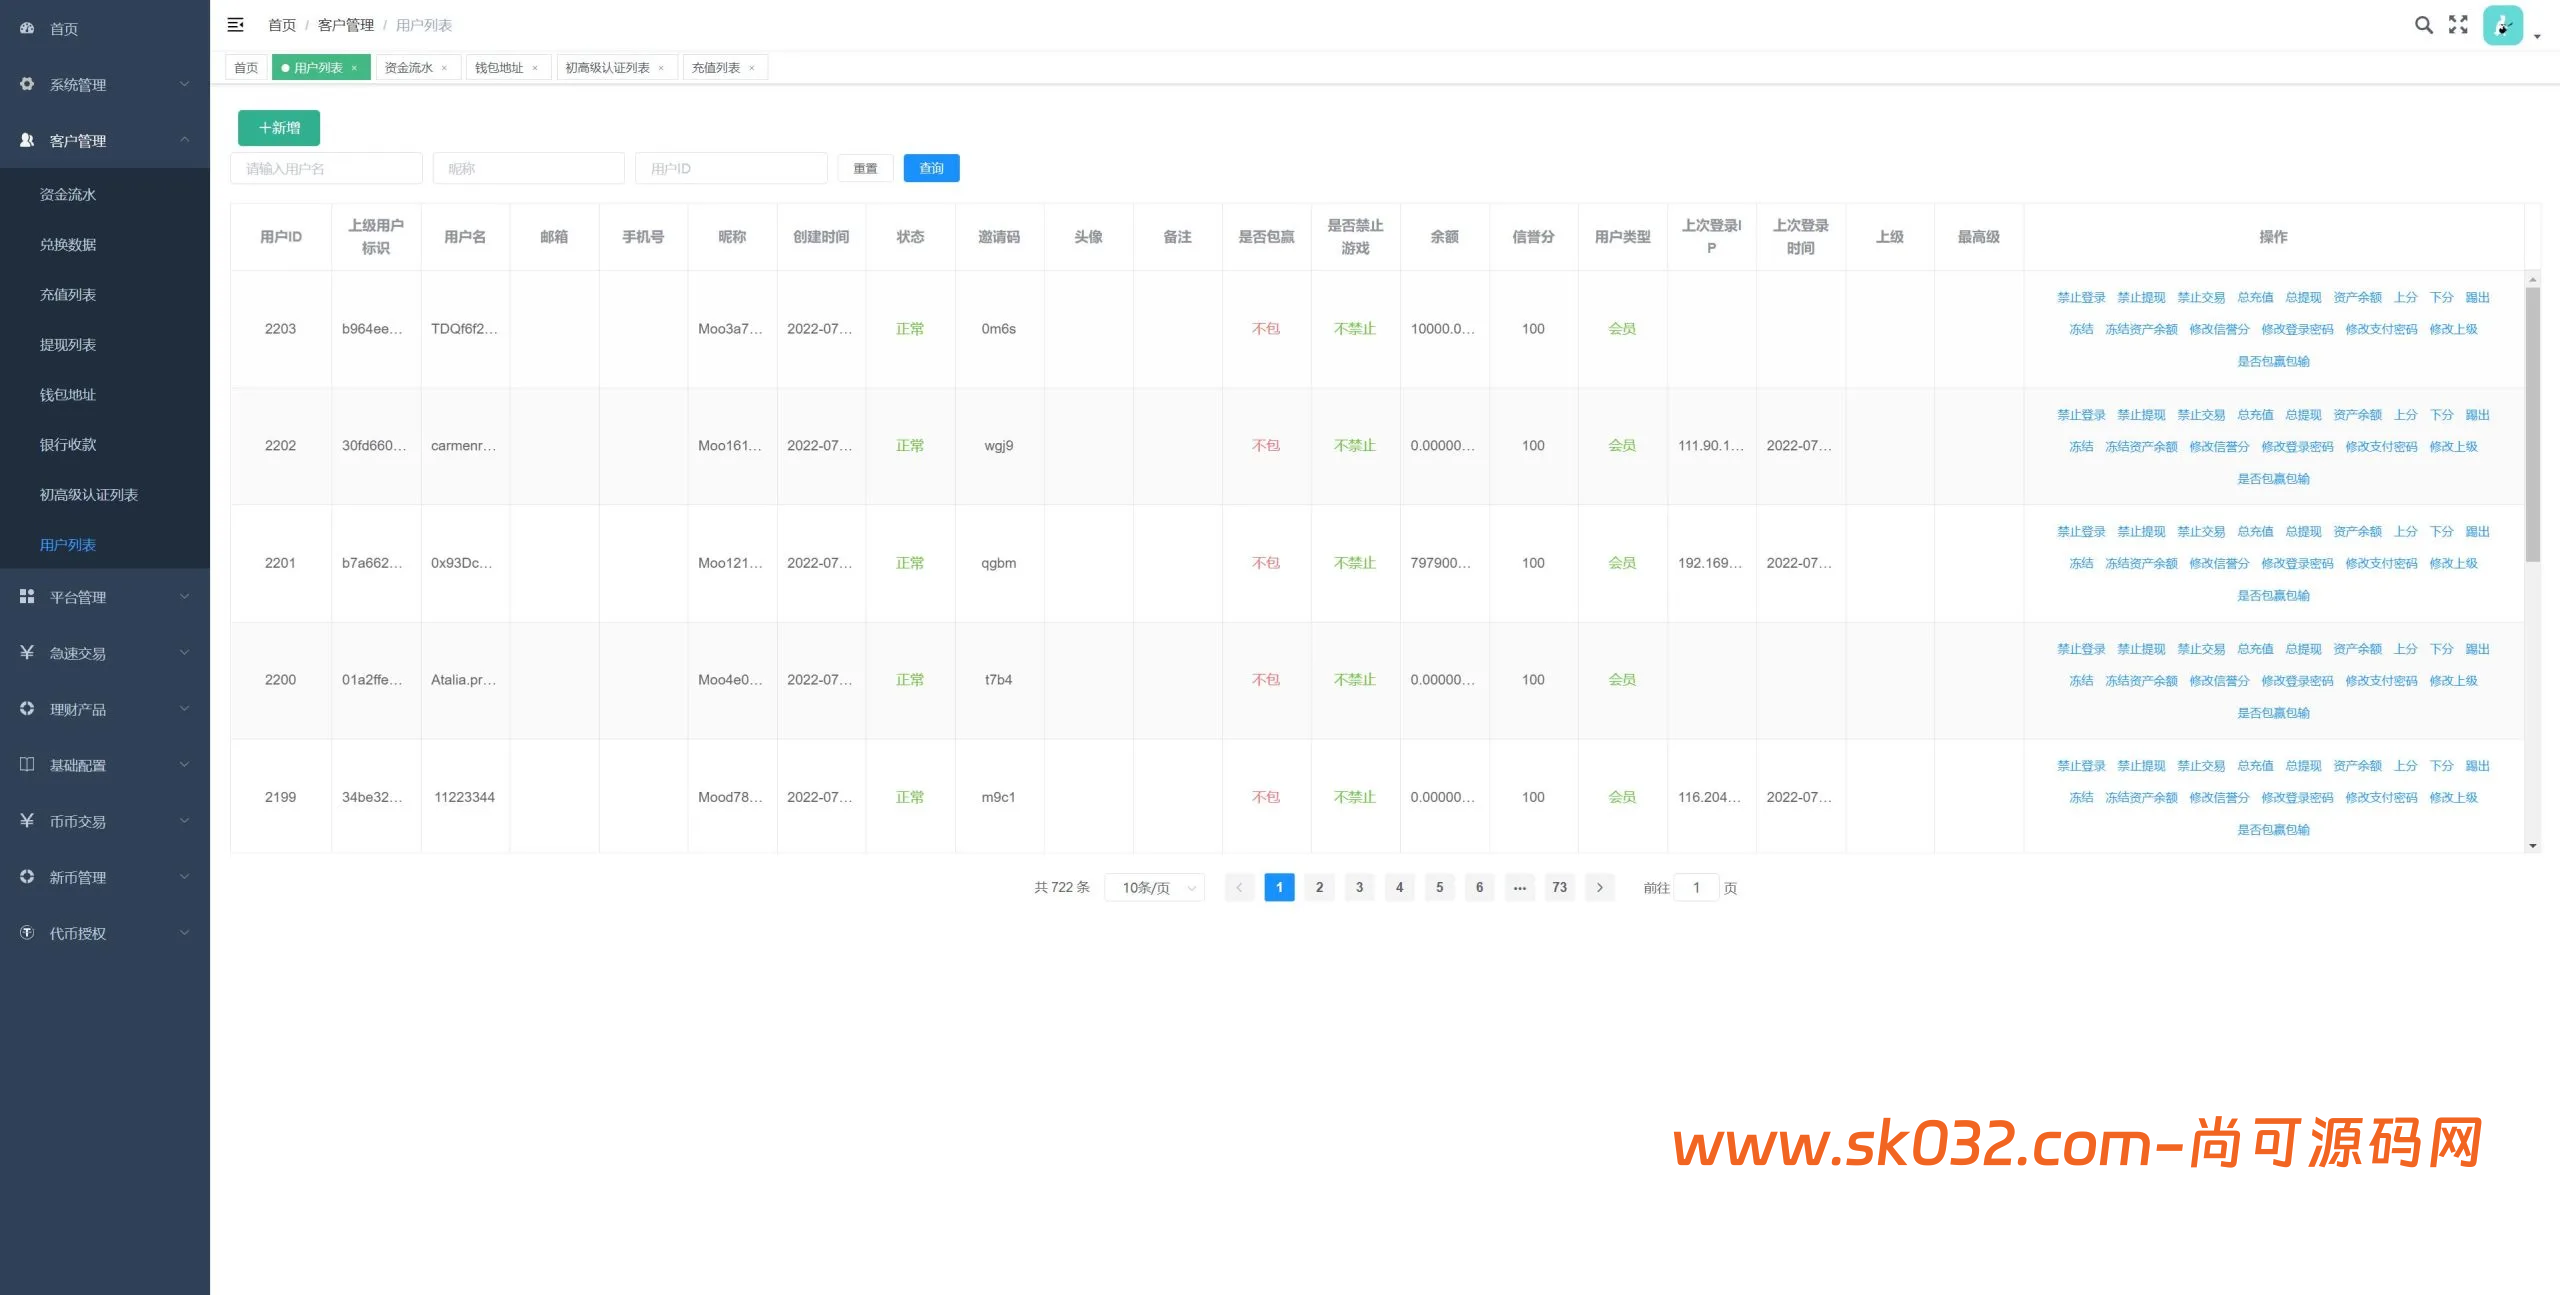This screenshot has height=1295, width=2560.
Task: Go to page 73 in pagination
Action: point(1559,887)
